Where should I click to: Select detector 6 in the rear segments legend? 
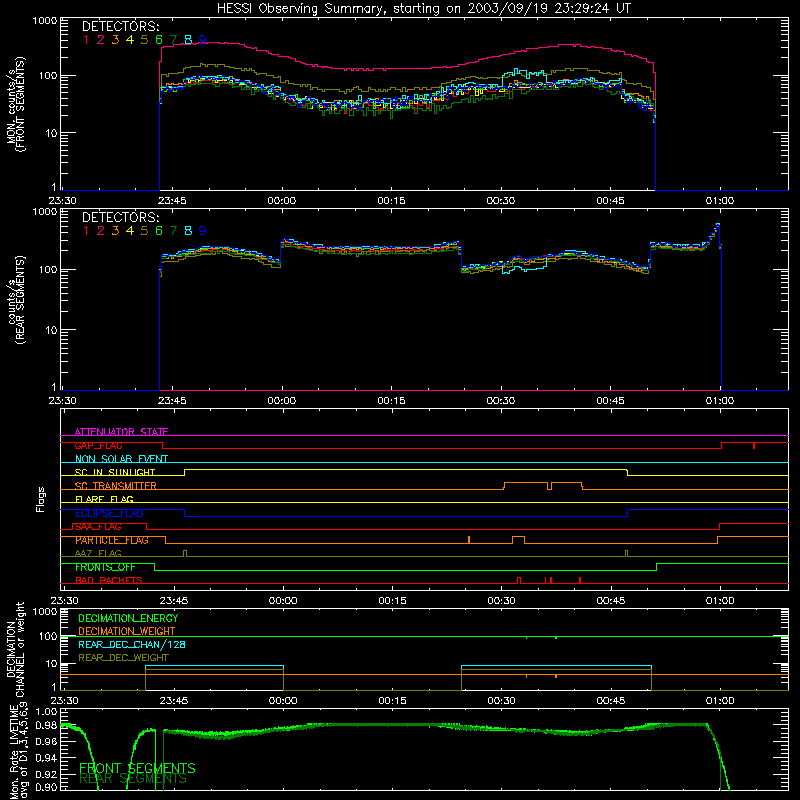point(159,231)
